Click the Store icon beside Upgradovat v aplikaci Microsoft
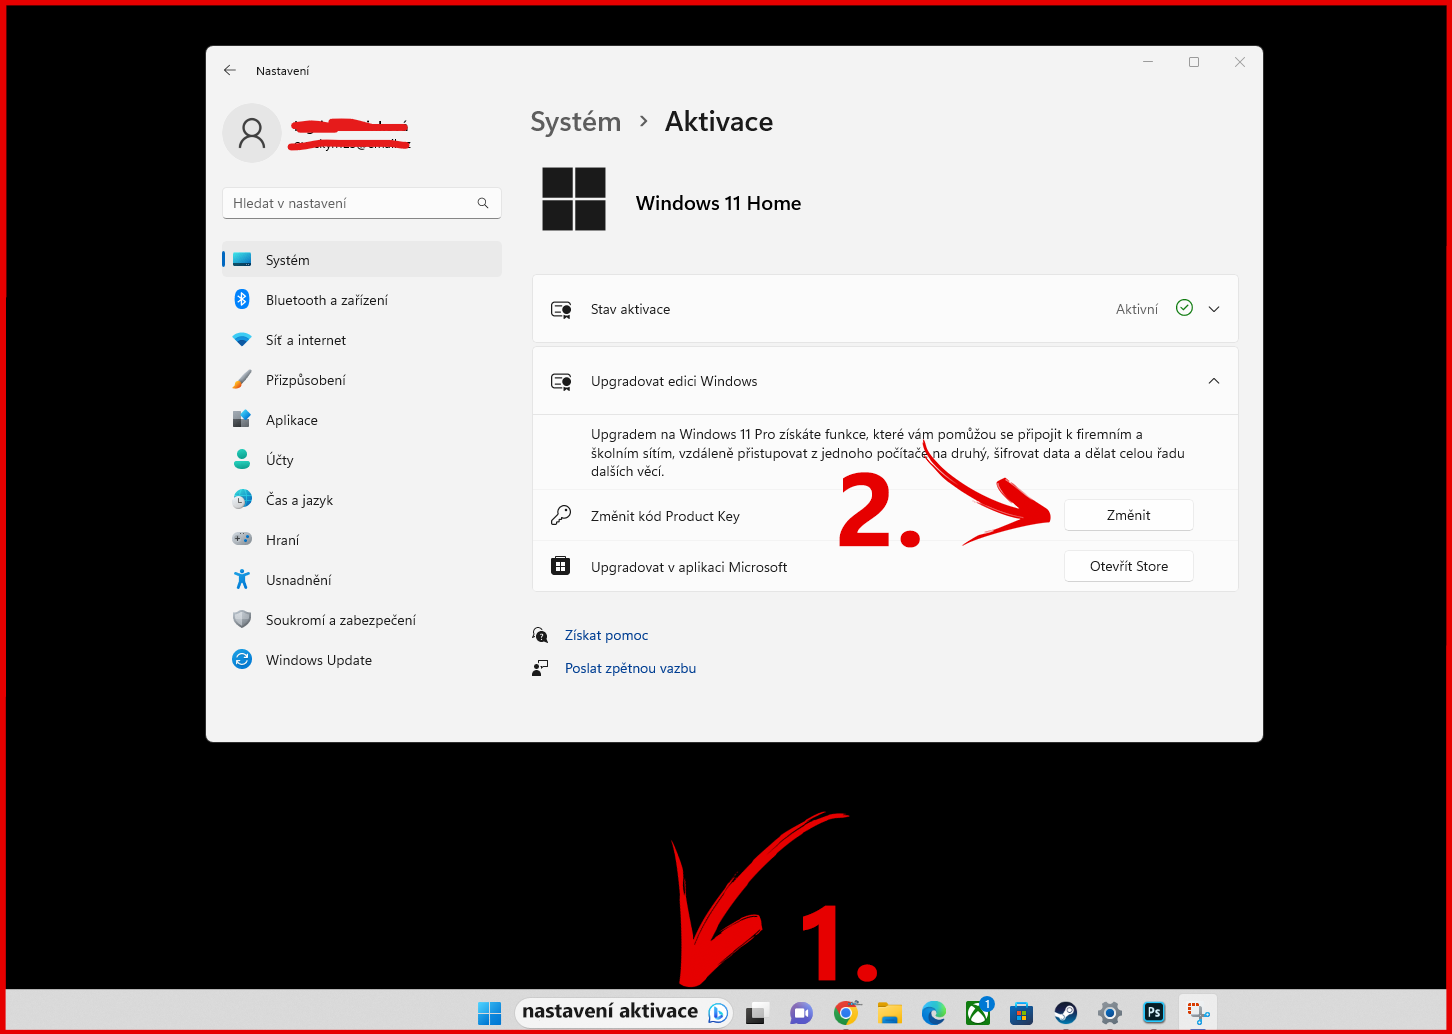The height and width of the screenshot is (1034, 1452). [x=561, y=567]
